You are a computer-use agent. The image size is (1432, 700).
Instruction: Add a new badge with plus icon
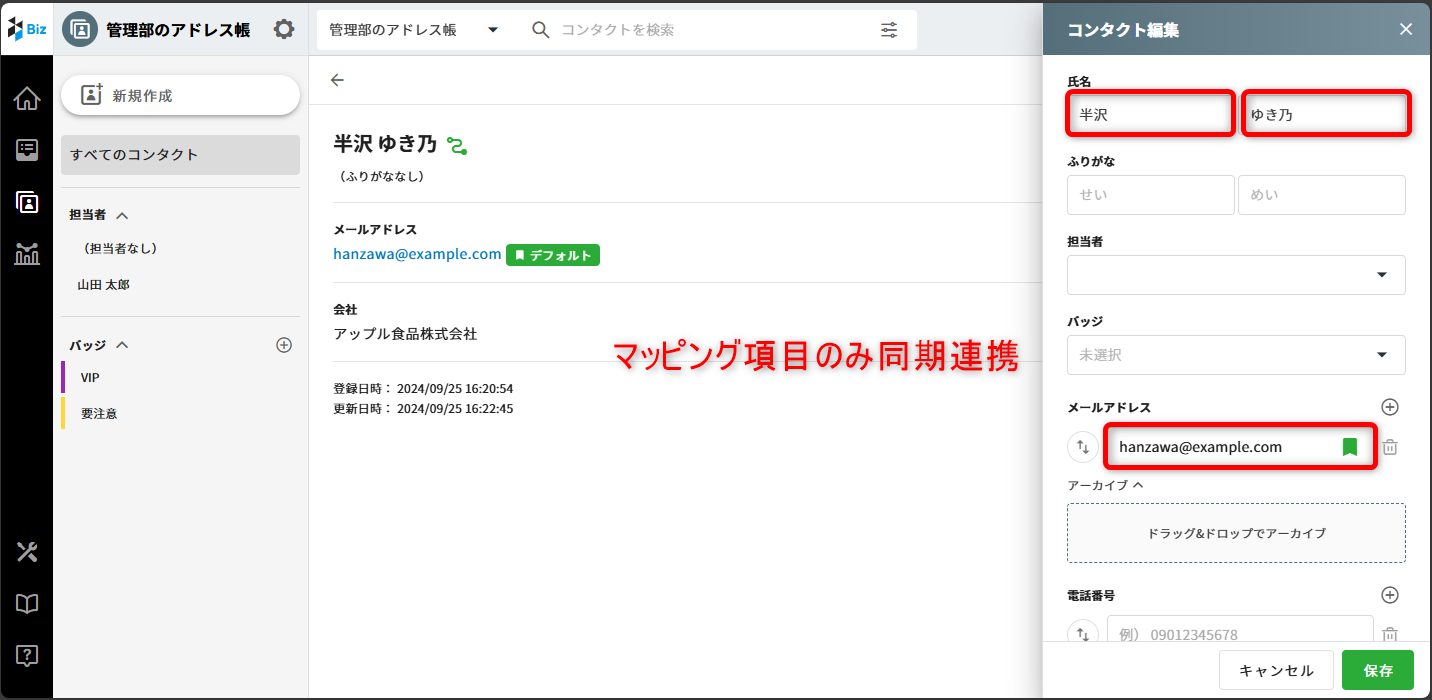[x=284, y=345]
